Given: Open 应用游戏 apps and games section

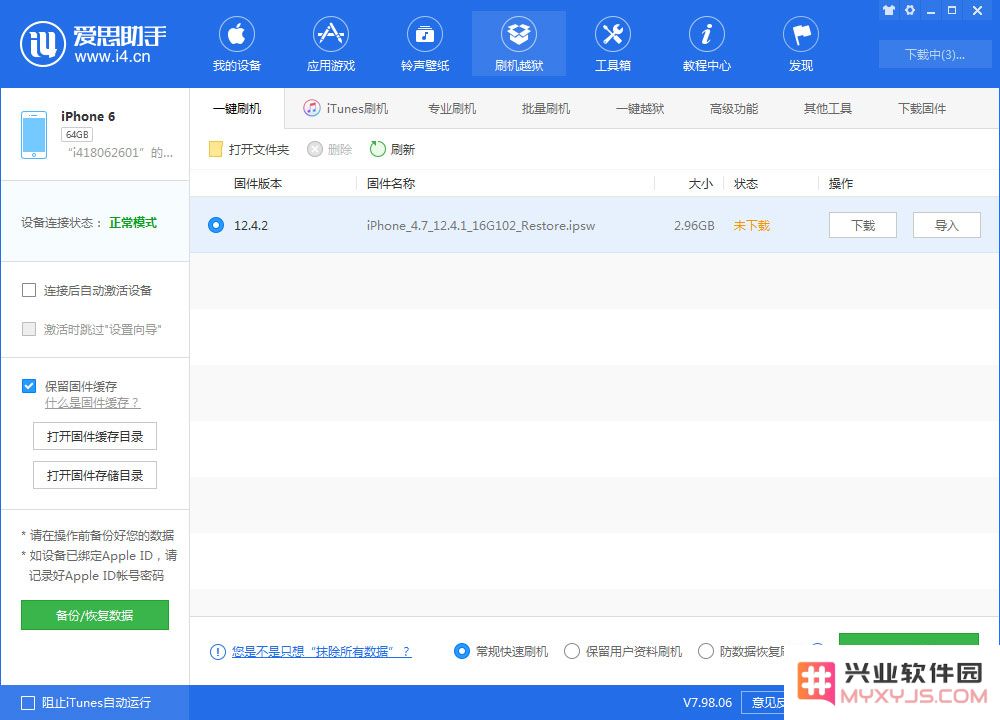Looking at the screenshot, I should coord(330,45).
